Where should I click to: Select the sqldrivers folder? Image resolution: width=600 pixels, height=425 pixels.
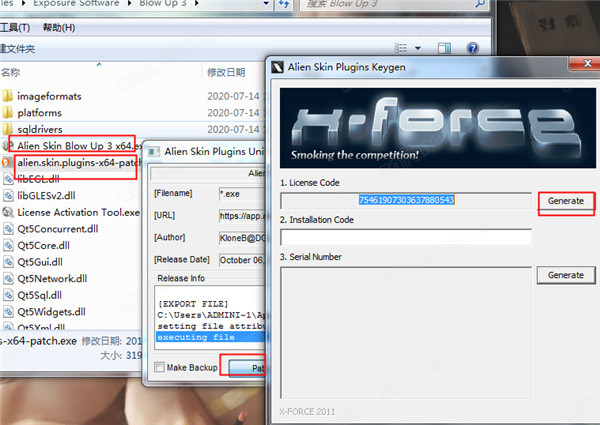[x=40, y=129]
